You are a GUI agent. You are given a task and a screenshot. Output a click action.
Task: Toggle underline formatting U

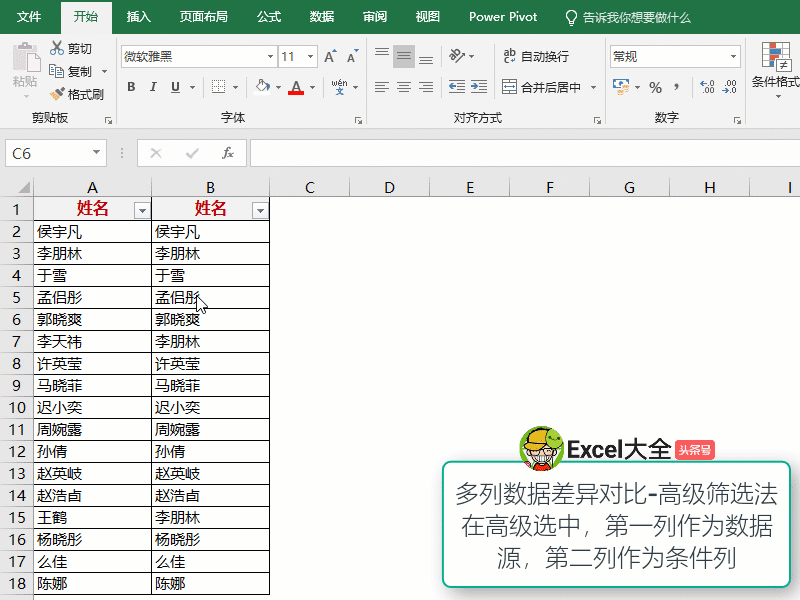176,87
